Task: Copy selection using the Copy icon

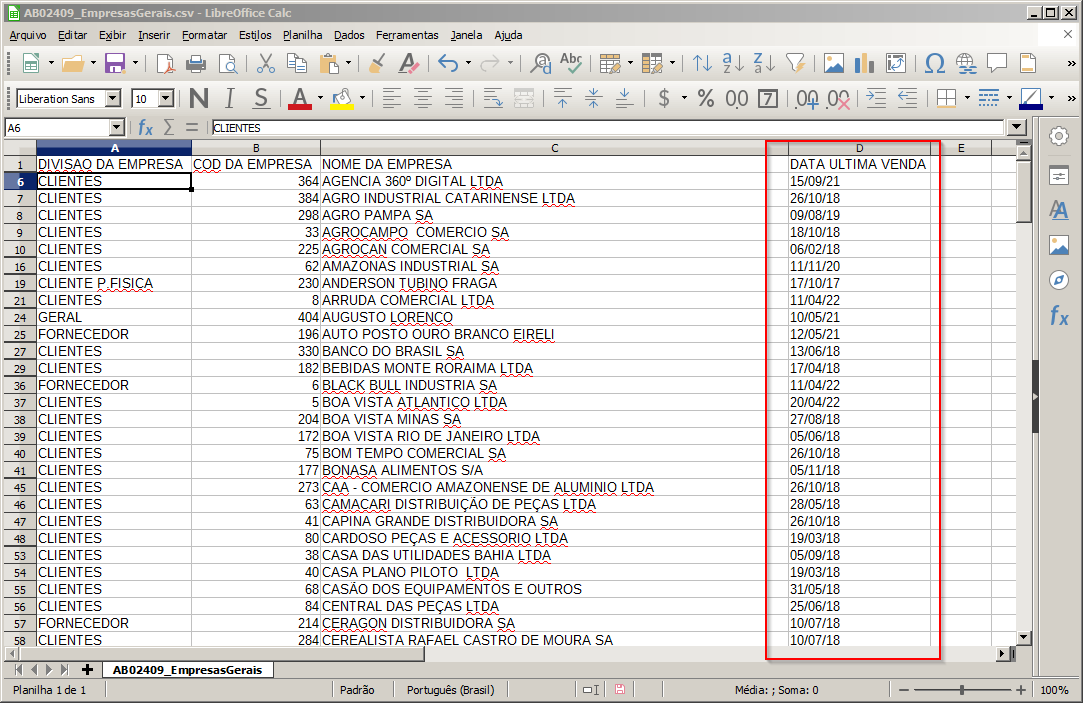Action: coord(297,64)
